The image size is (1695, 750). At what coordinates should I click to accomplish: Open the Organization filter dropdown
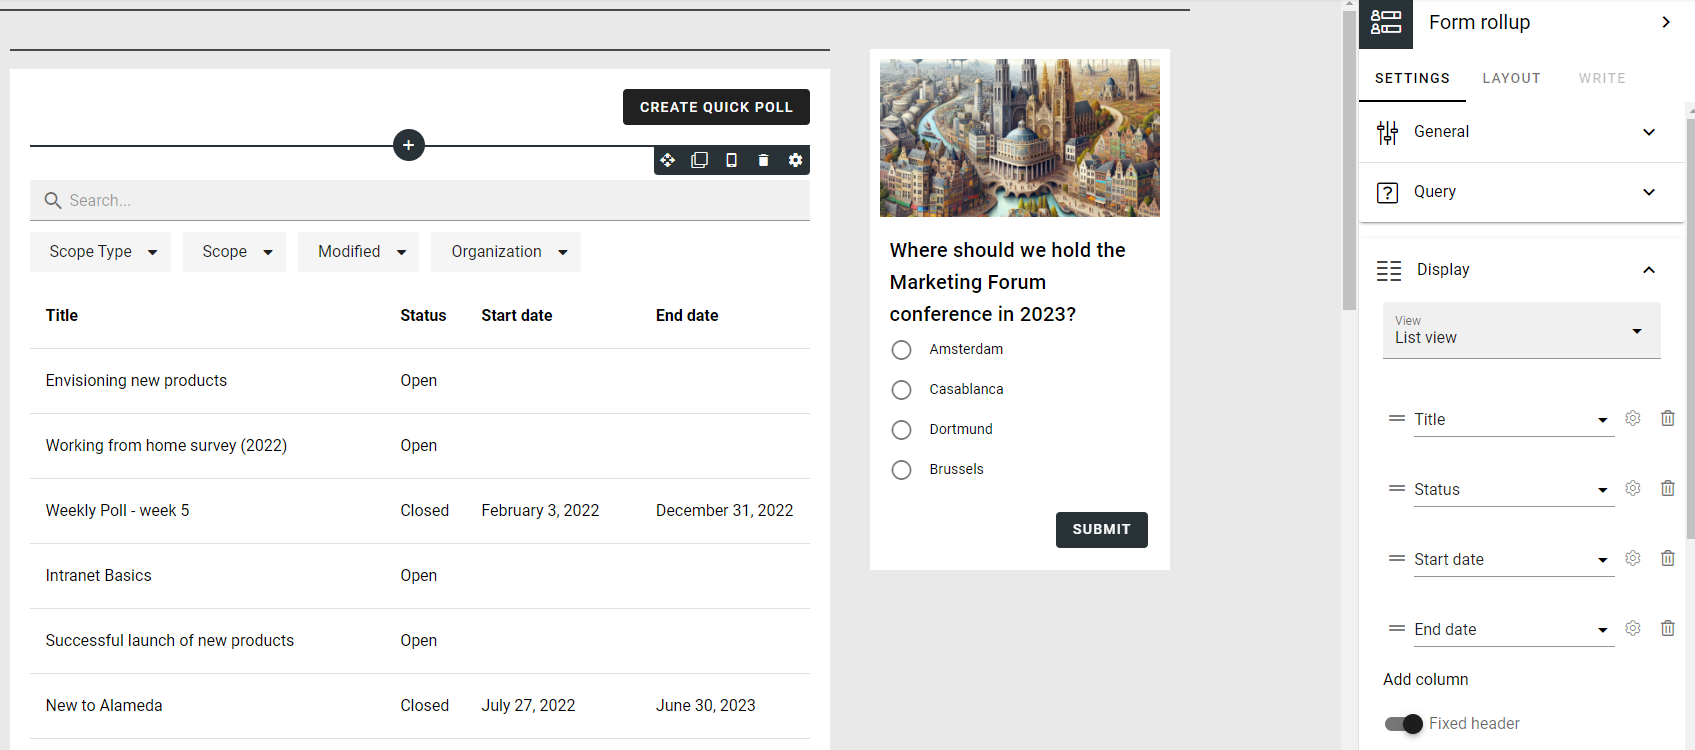[x=506, y=252]
